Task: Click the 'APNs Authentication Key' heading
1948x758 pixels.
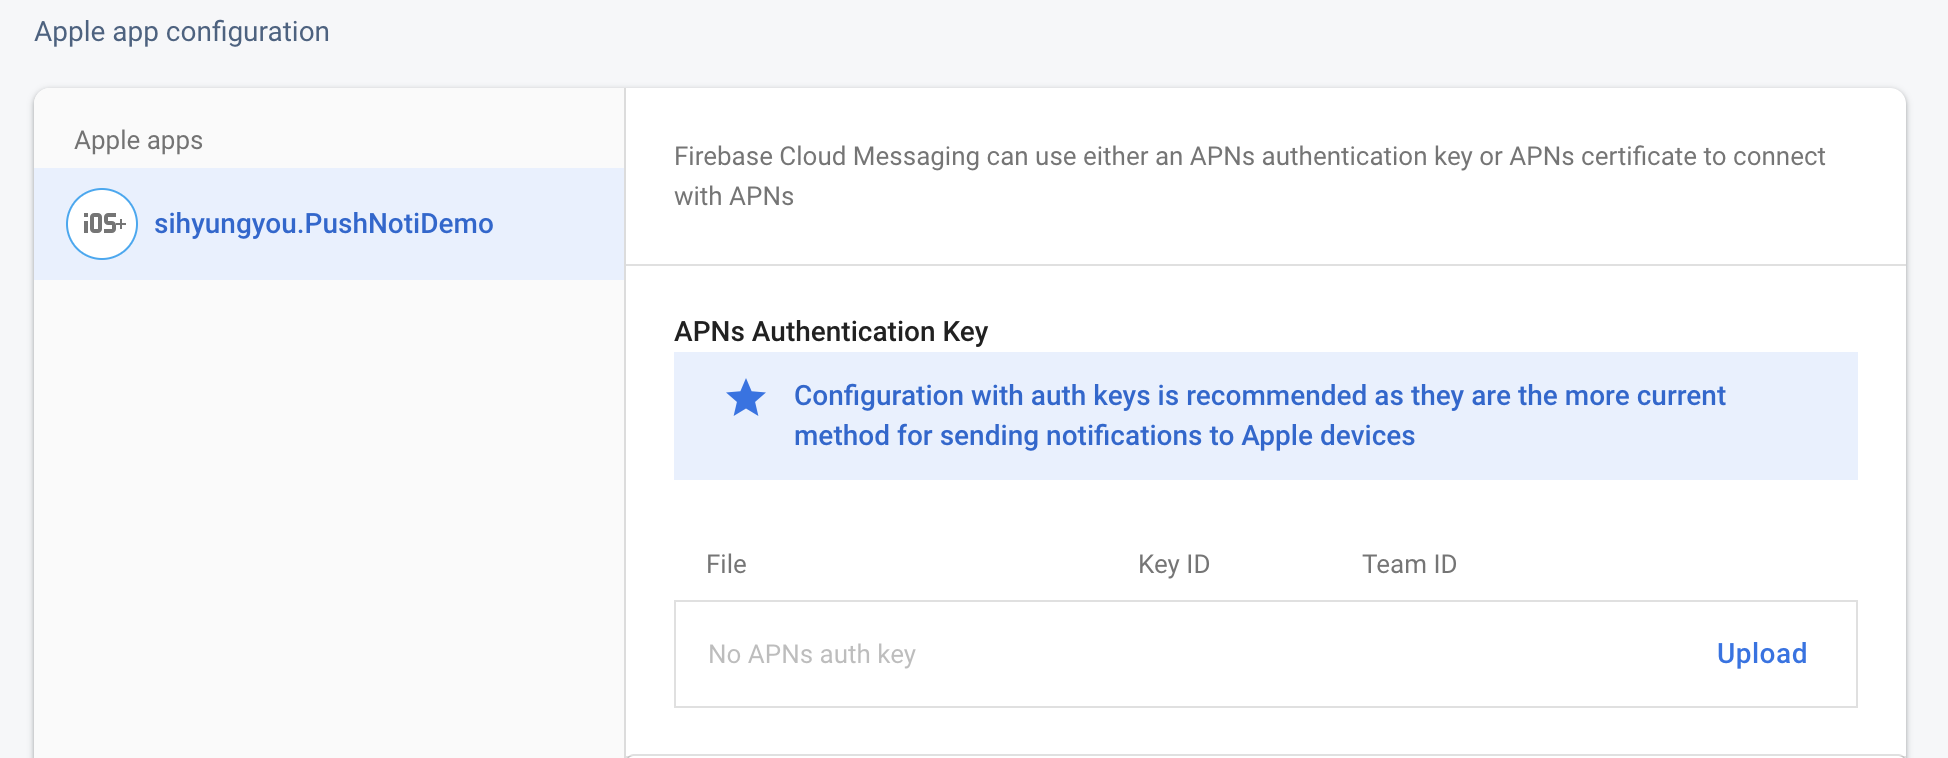Action: 831,332
